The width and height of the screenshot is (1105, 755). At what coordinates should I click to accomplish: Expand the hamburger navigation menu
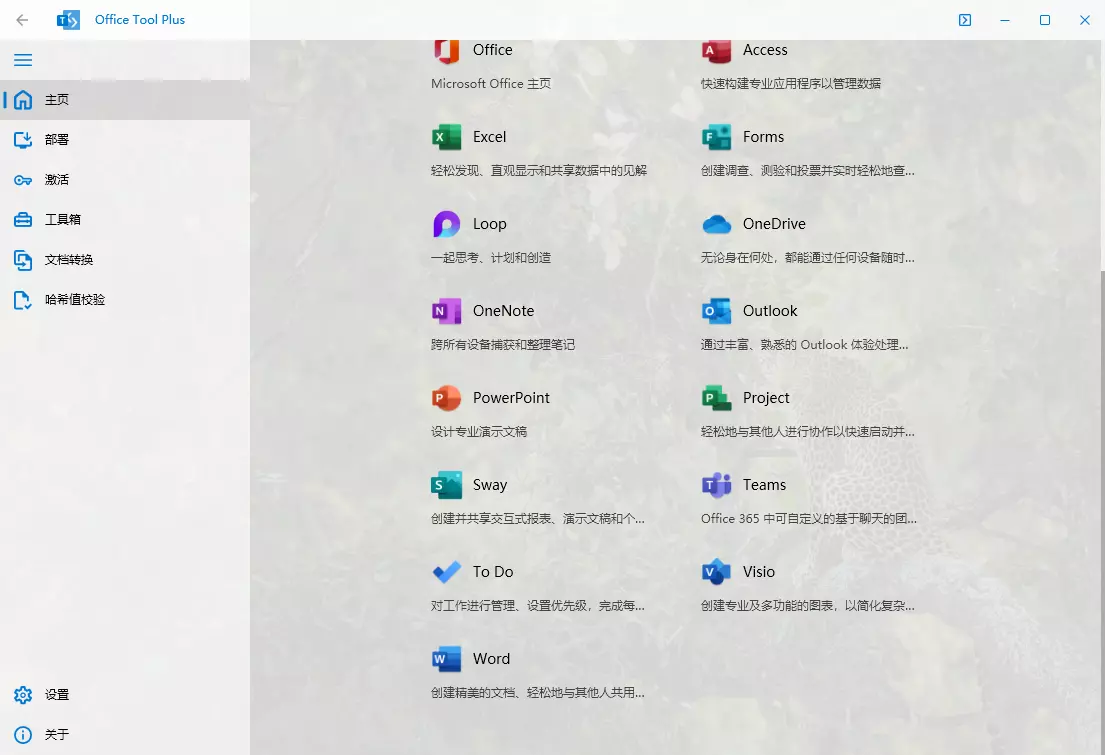coord(23,60)
